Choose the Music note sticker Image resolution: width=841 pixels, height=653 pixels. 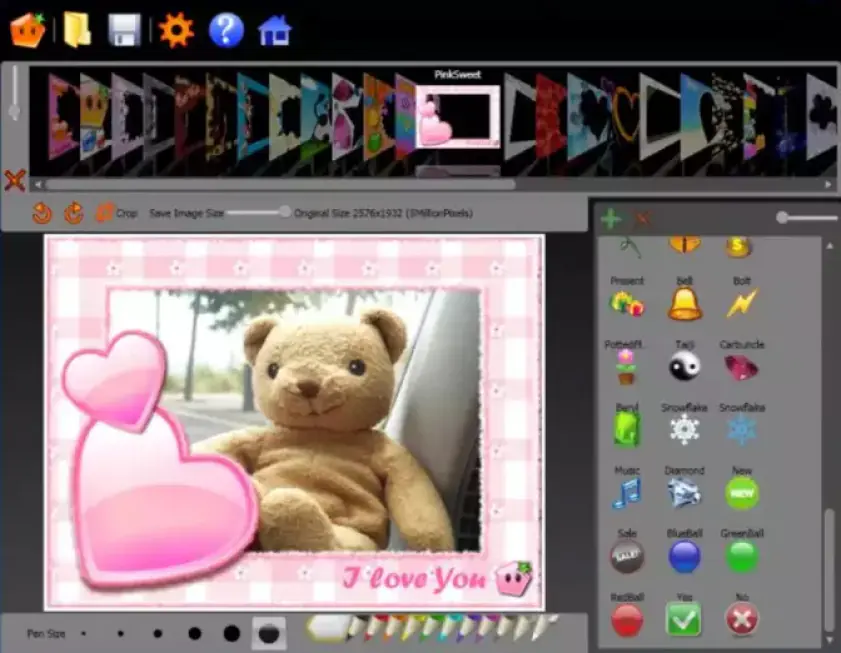pyautogui.click(x=626, y=492)
